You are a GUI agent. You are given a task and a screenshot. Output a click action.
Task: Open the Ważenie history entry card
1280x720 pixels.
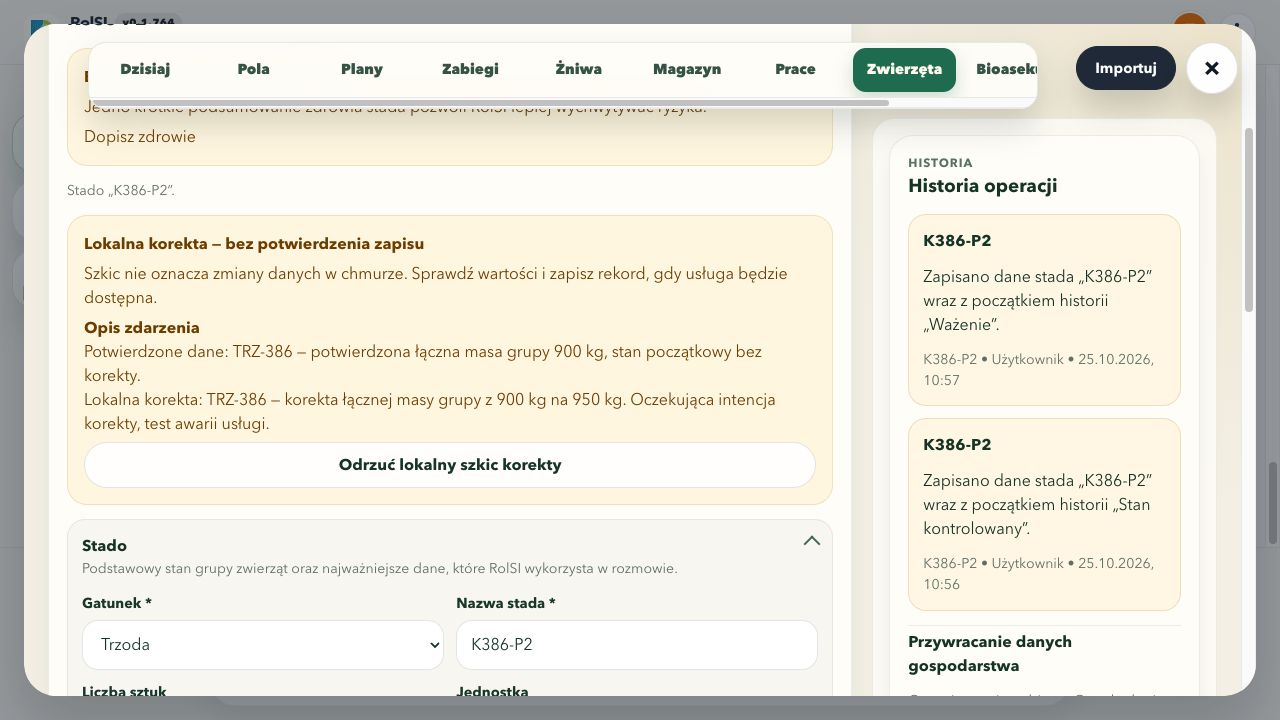pos(1044,310)
